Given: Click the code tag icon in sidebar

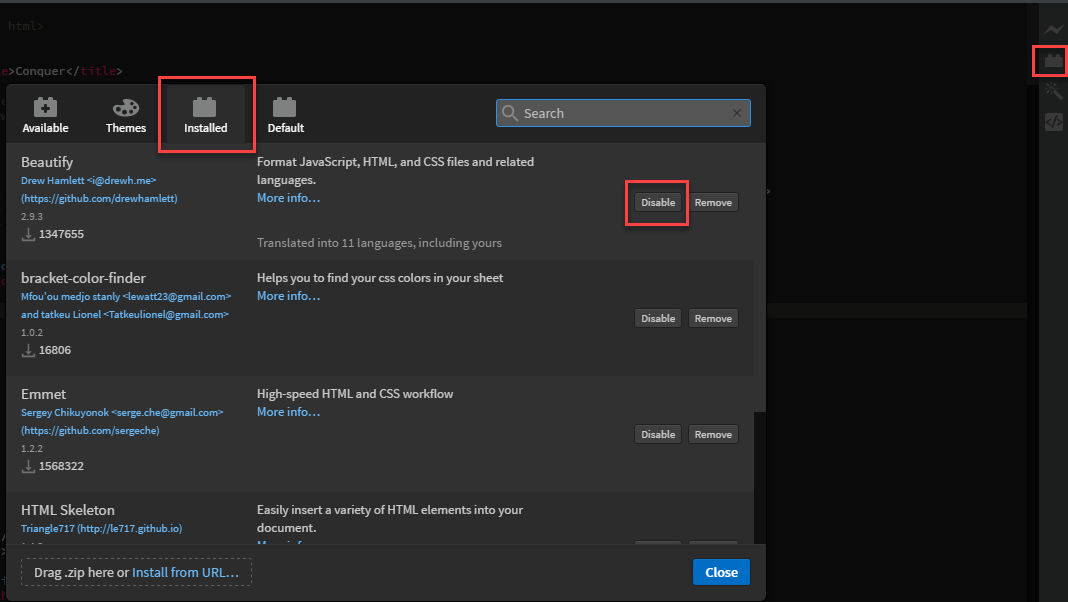Looking at the screenshot, I should pyautogui.click(x=1053, y=122).
